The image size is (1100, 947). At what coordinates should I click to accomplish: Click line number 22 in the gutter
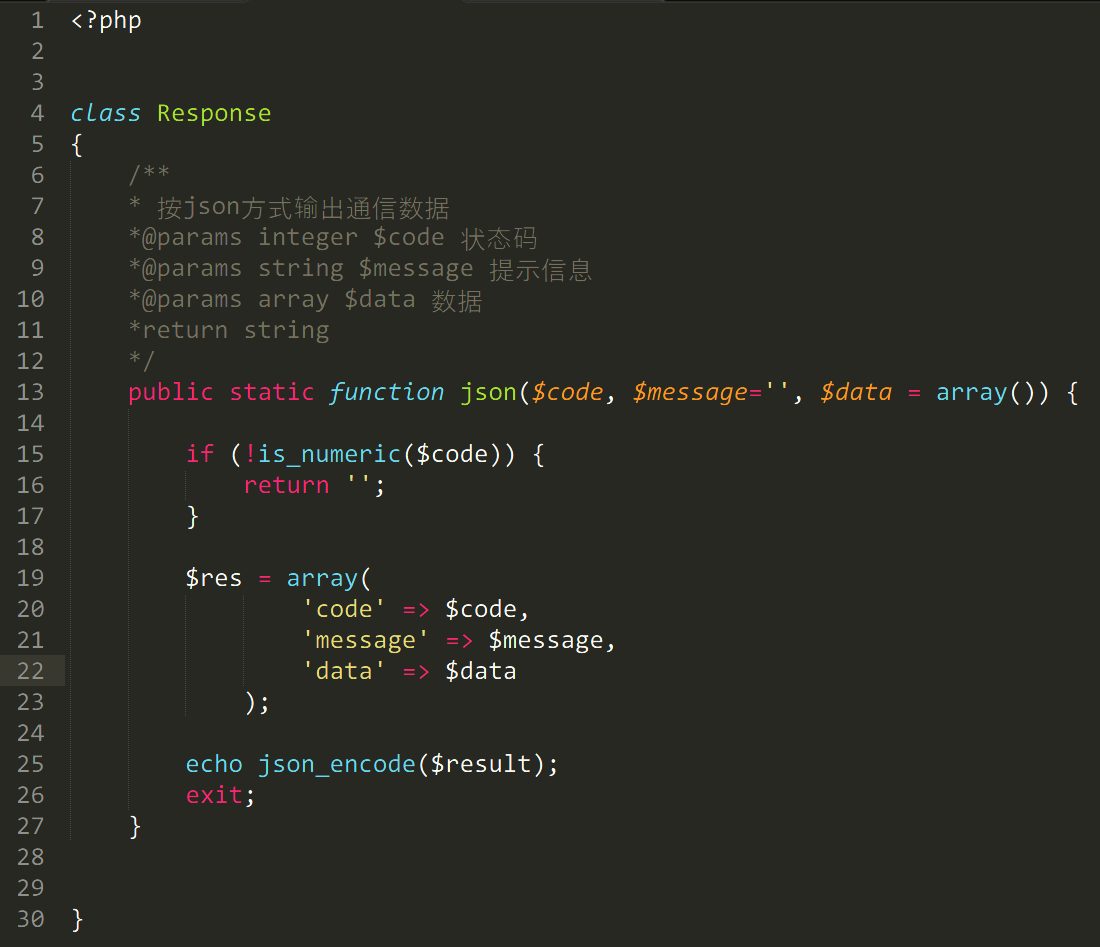(30, 671)
